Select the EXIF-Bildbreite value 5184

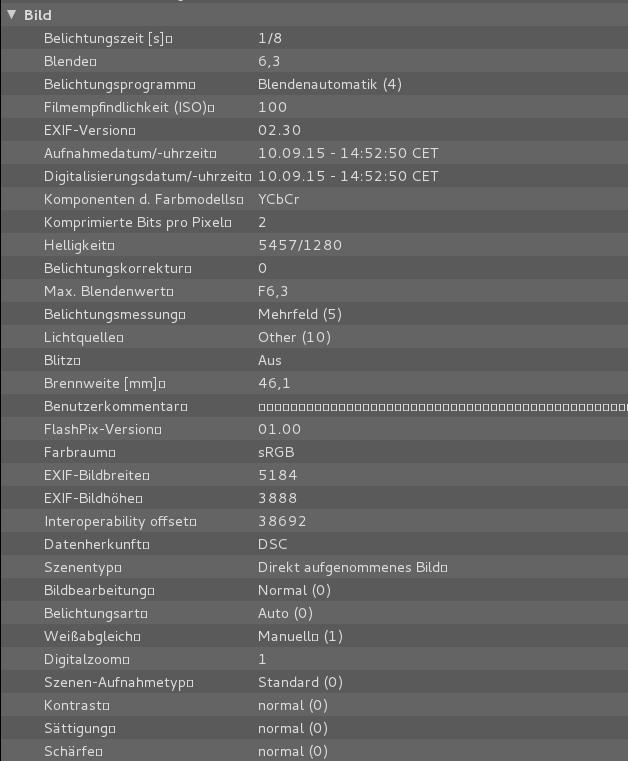(277, 475)
